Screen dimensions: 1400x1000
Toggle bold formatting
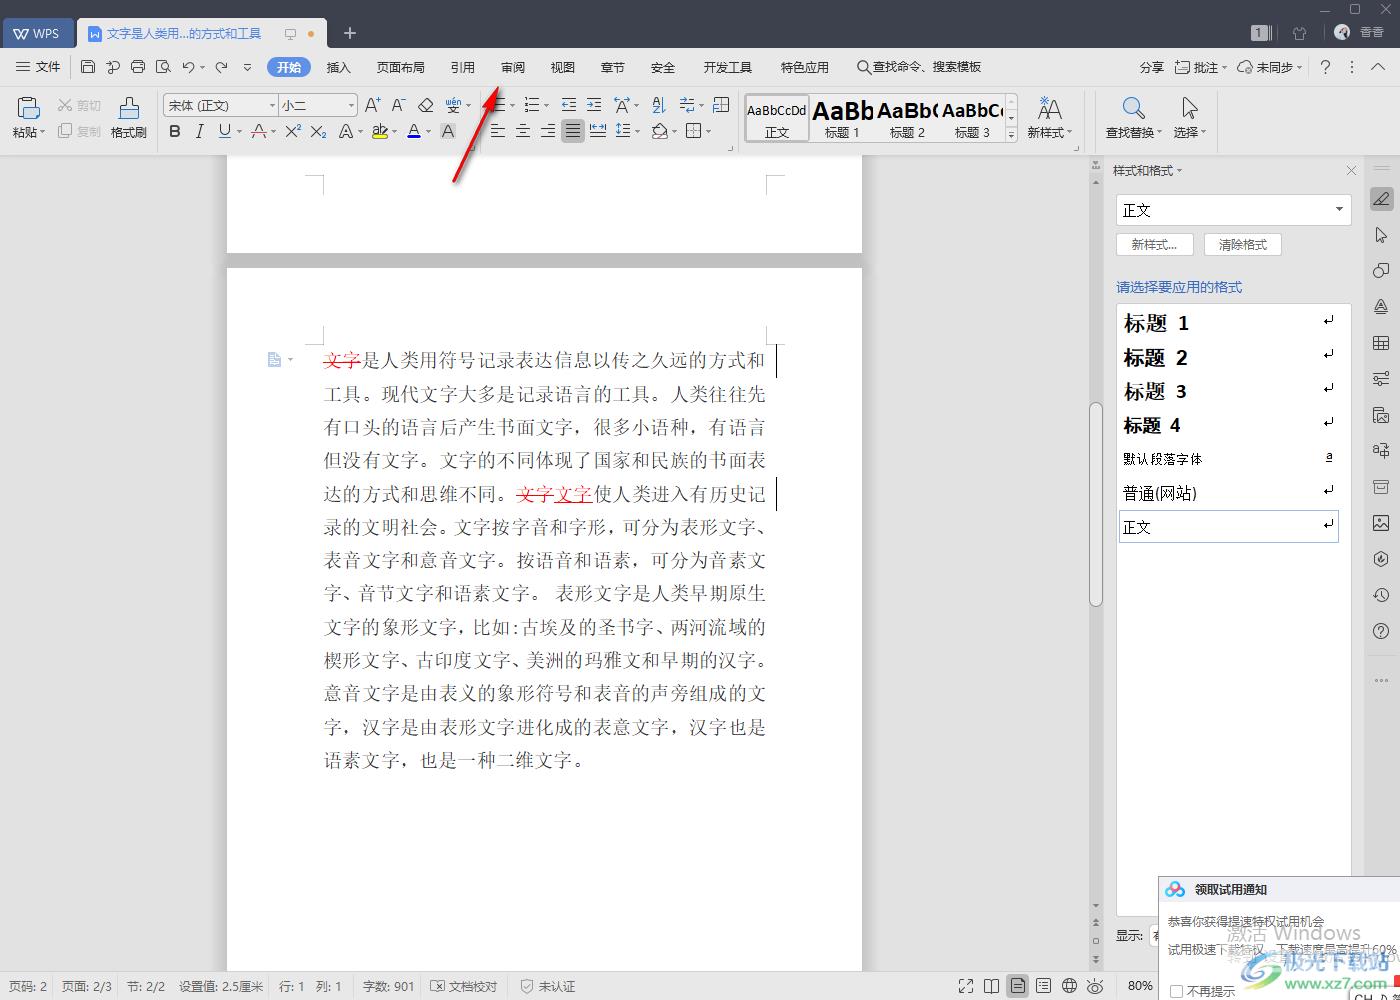[x=175, y=131]
